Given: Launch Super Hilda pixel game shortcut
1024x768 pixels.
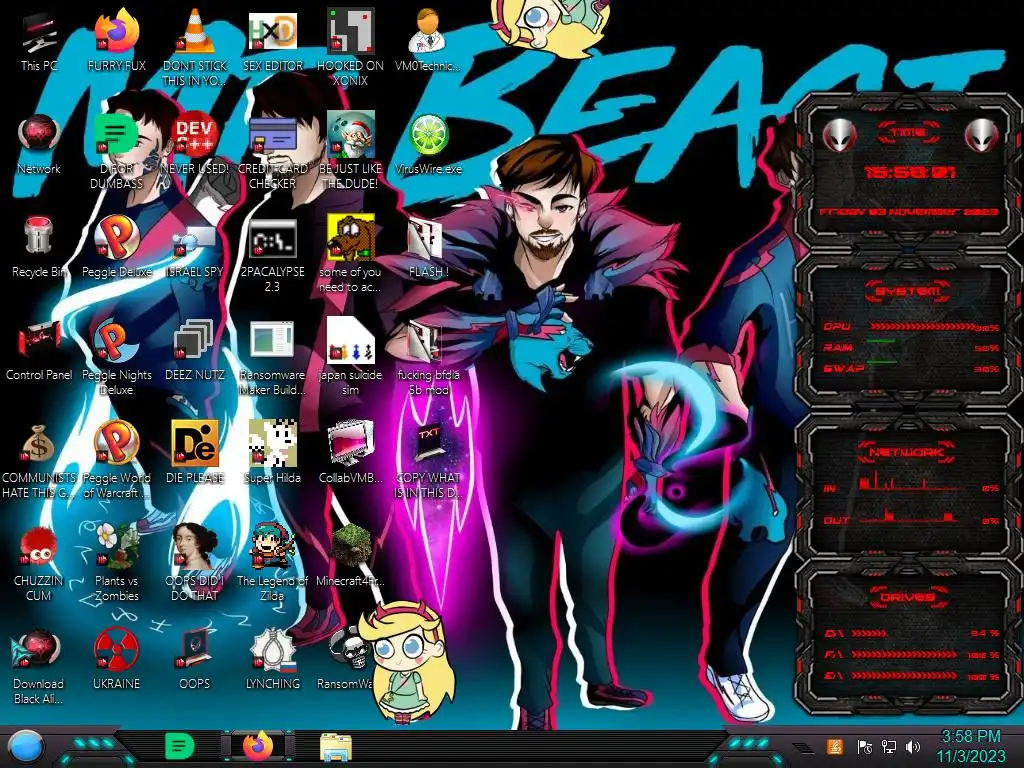Looking at the screenshot, I should [272, 453].
